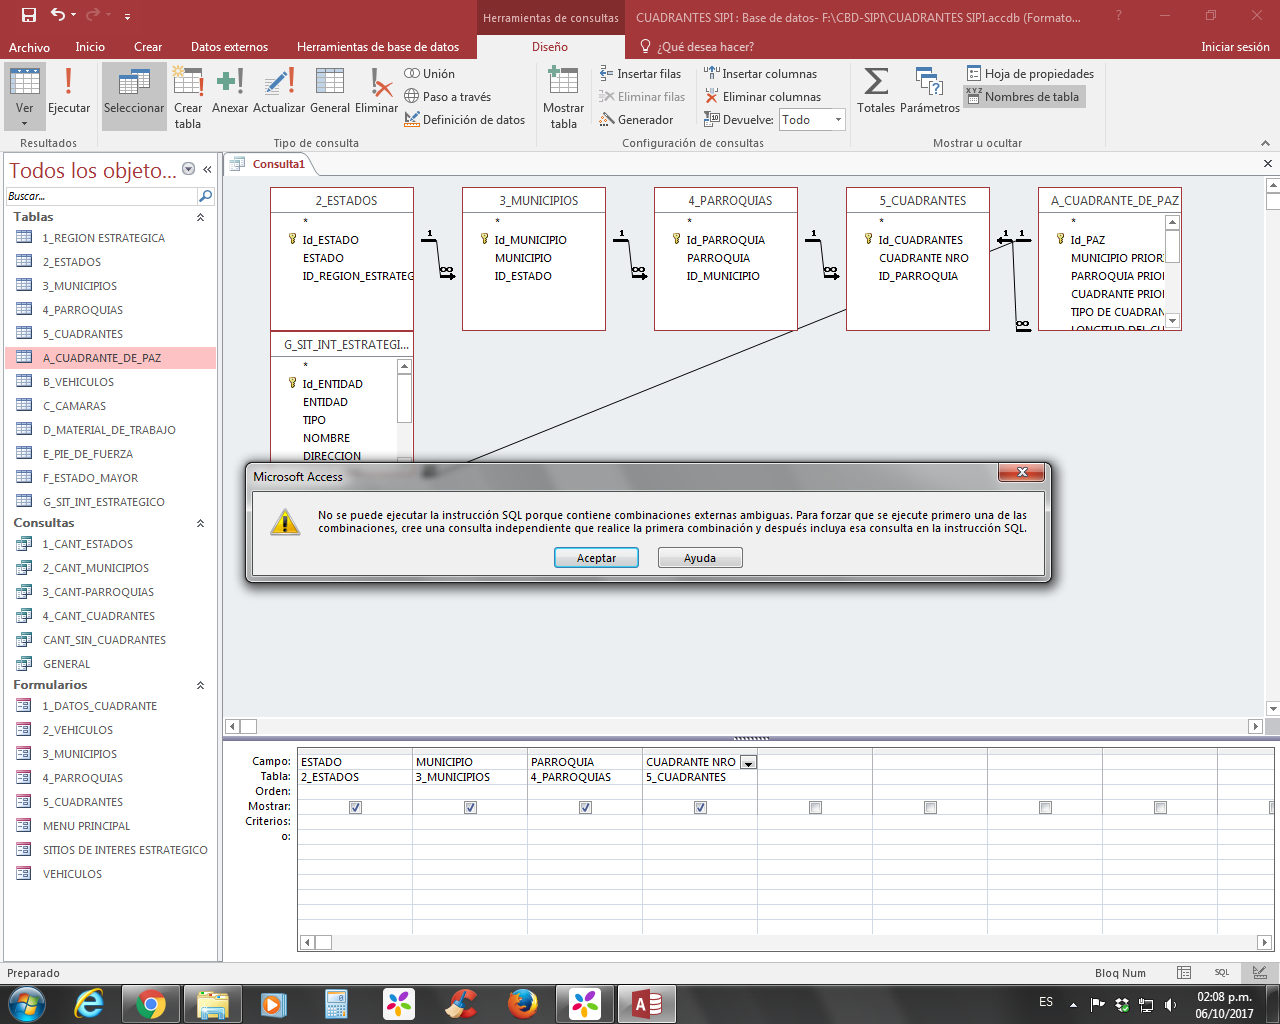Click the Undo icon in quick access toolbar
This screenshot has height=1024, width=1280.
pyautogui.click(x=58, y=15)
